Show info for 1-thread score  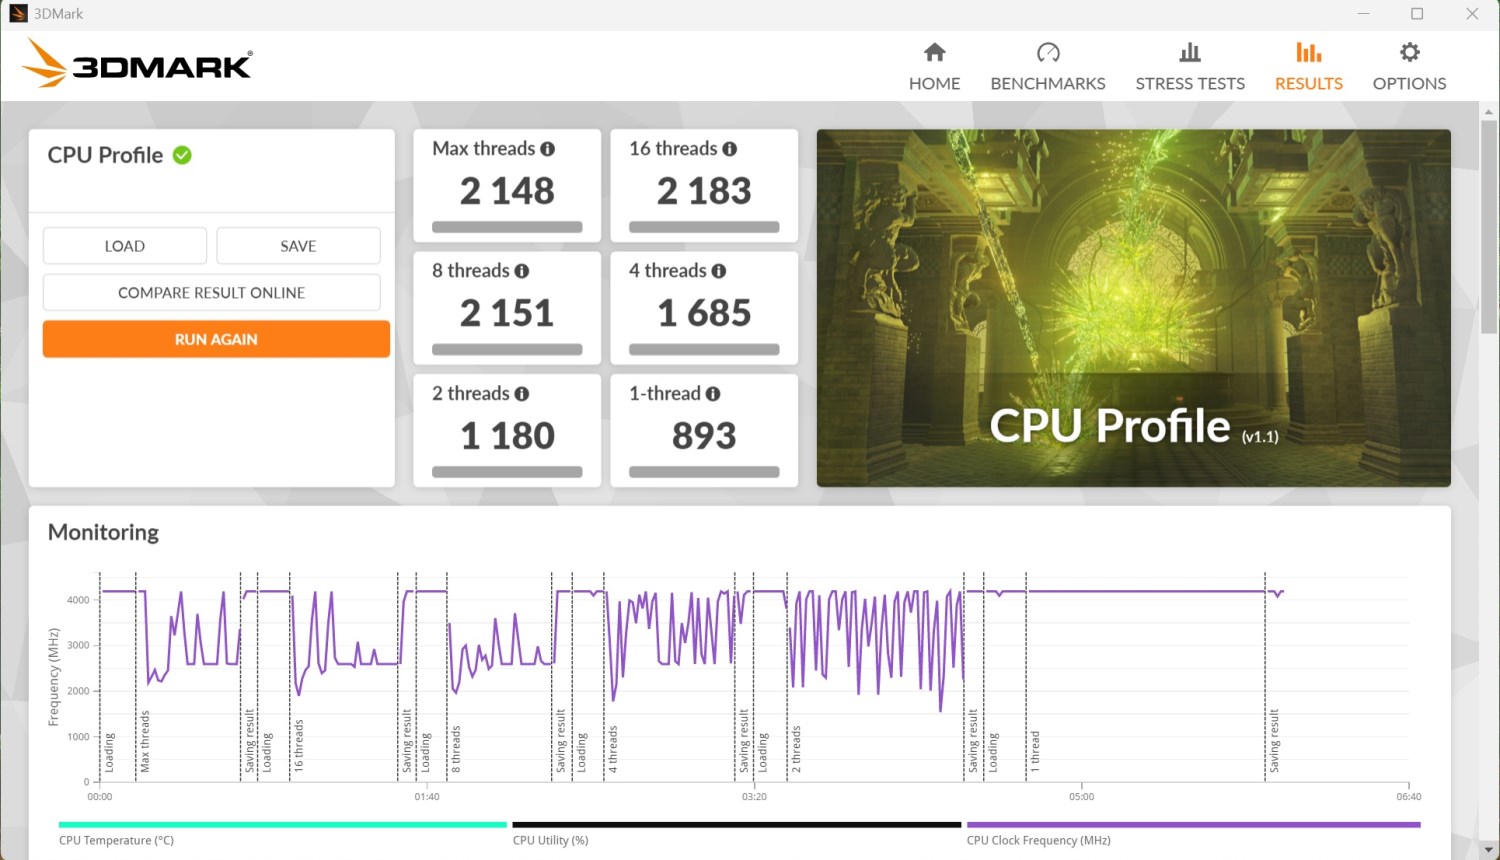point(713,394)
